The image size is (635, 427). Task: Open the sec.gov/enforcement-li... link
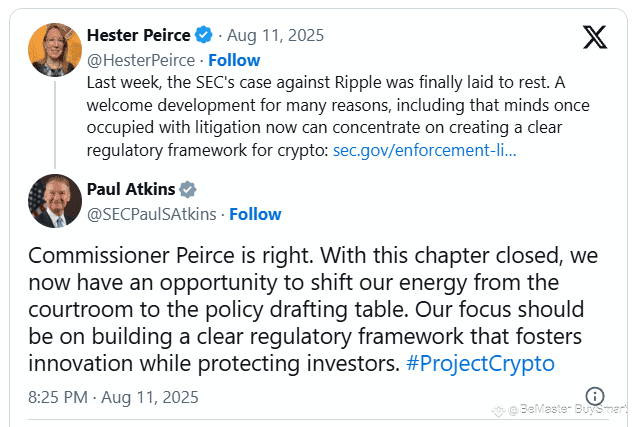click(x=424, y=150)
